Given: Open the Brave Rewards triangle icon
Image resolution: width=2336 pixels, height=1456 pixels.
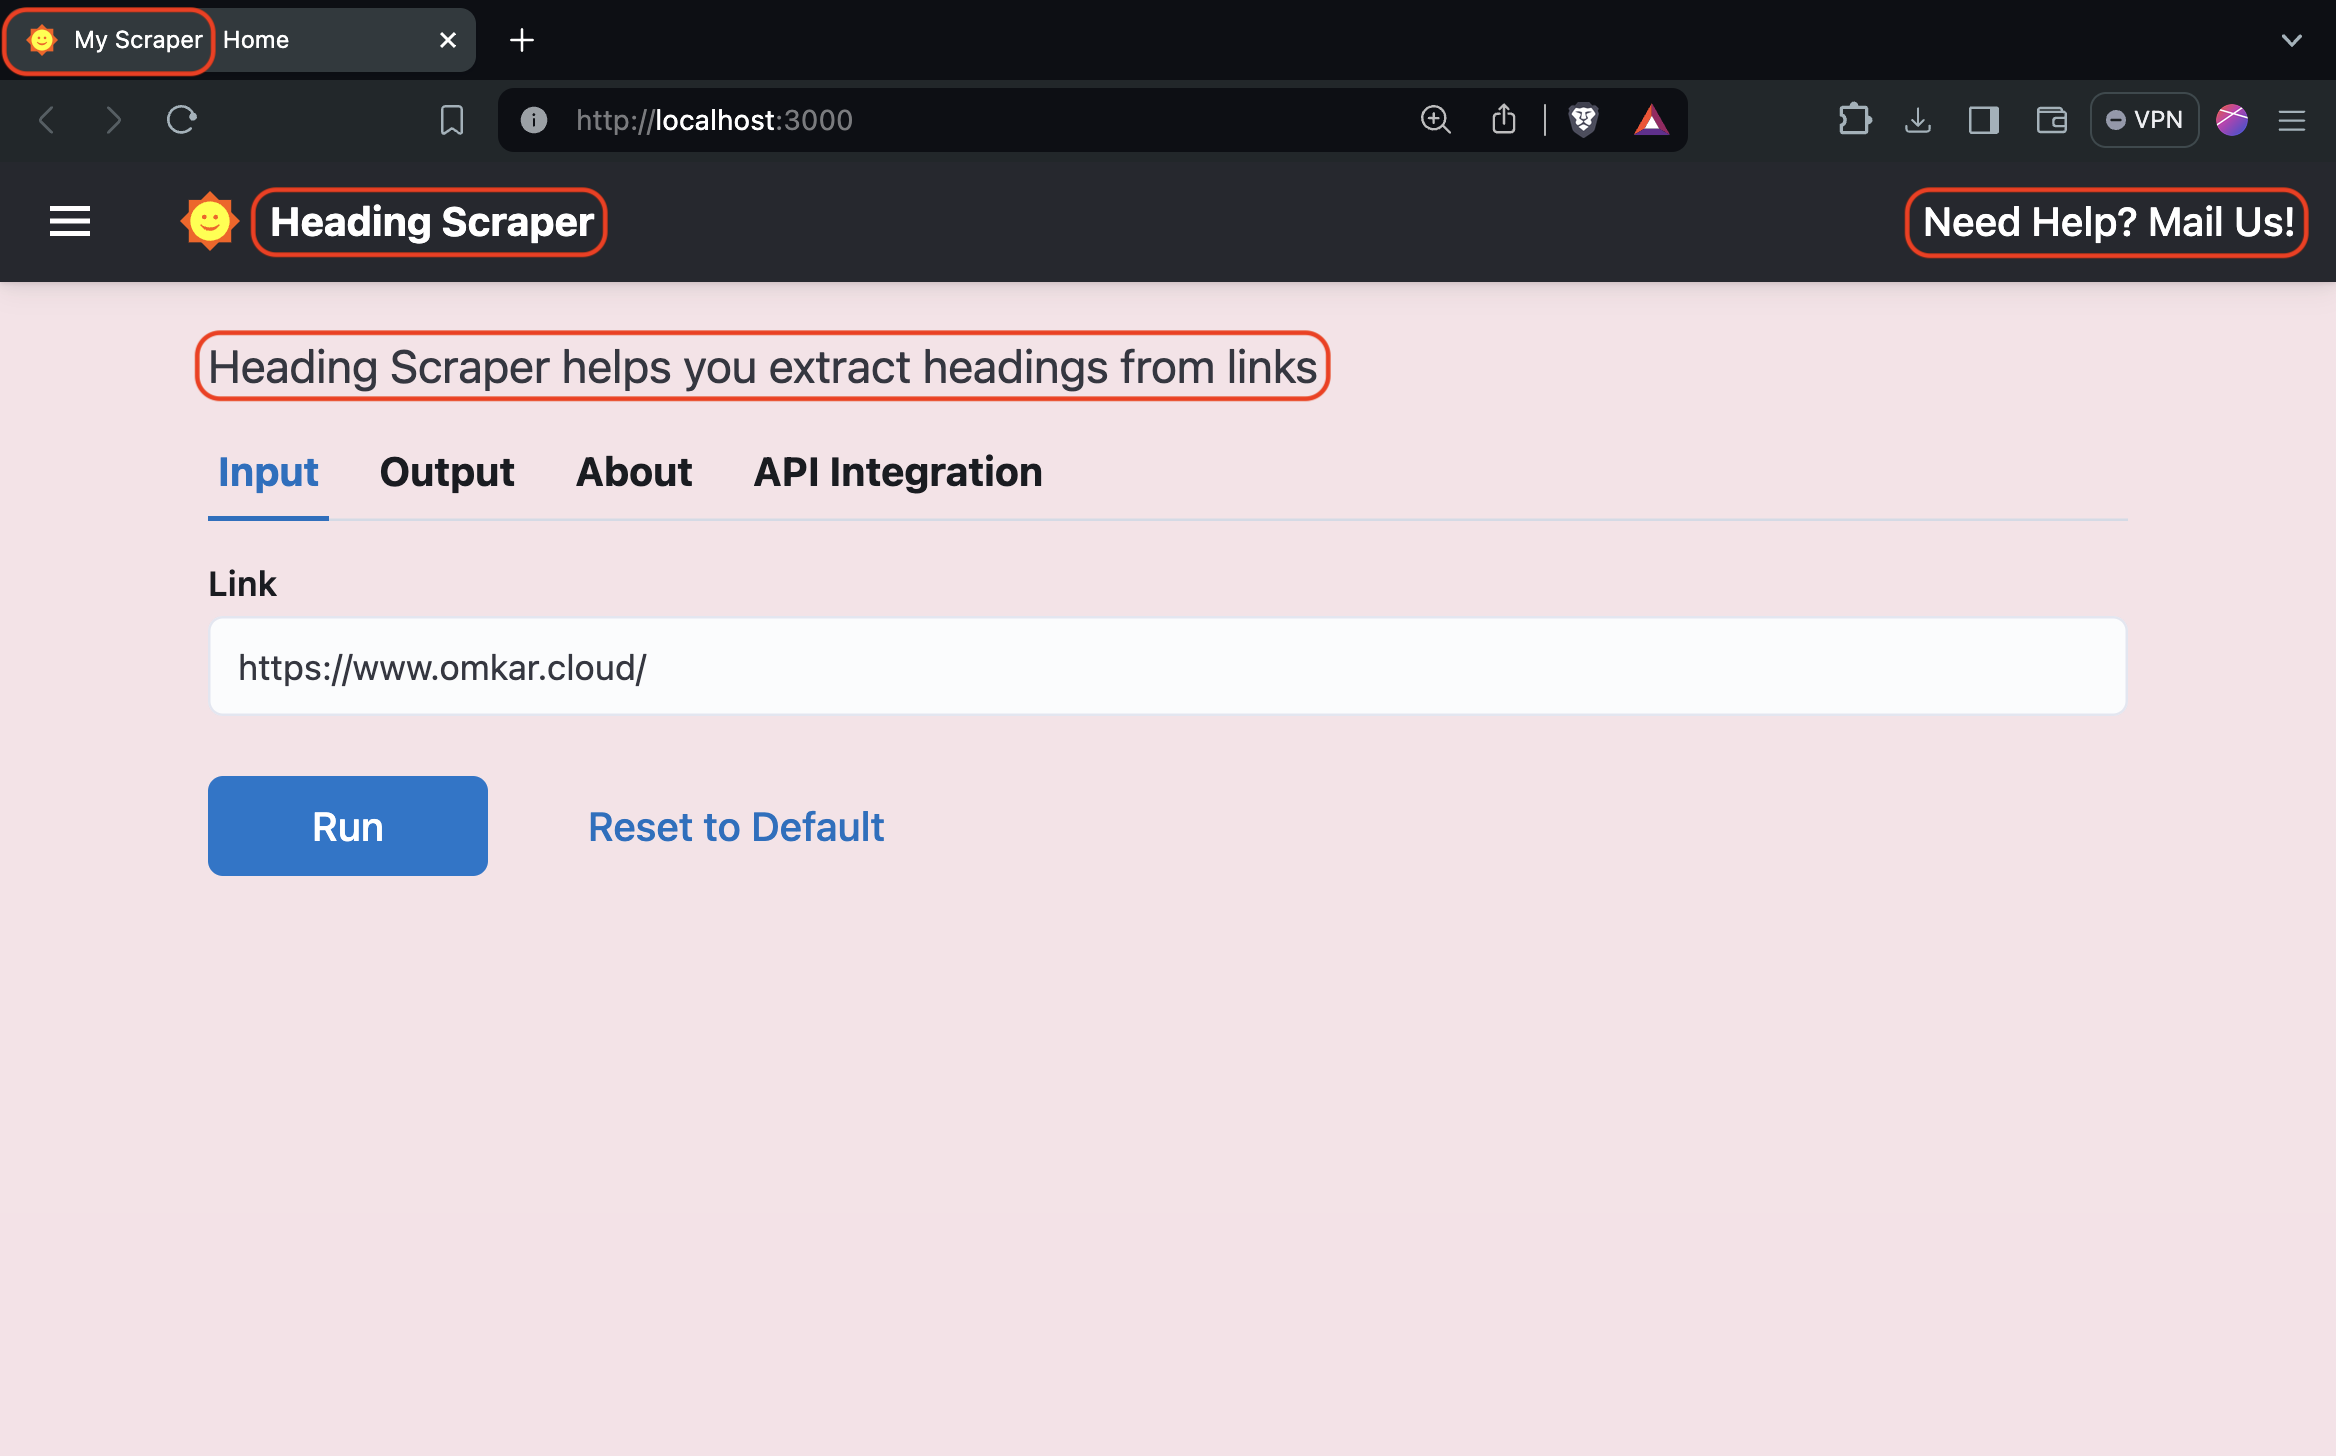Looking at the screenshot, I should tap(1651, 120).
